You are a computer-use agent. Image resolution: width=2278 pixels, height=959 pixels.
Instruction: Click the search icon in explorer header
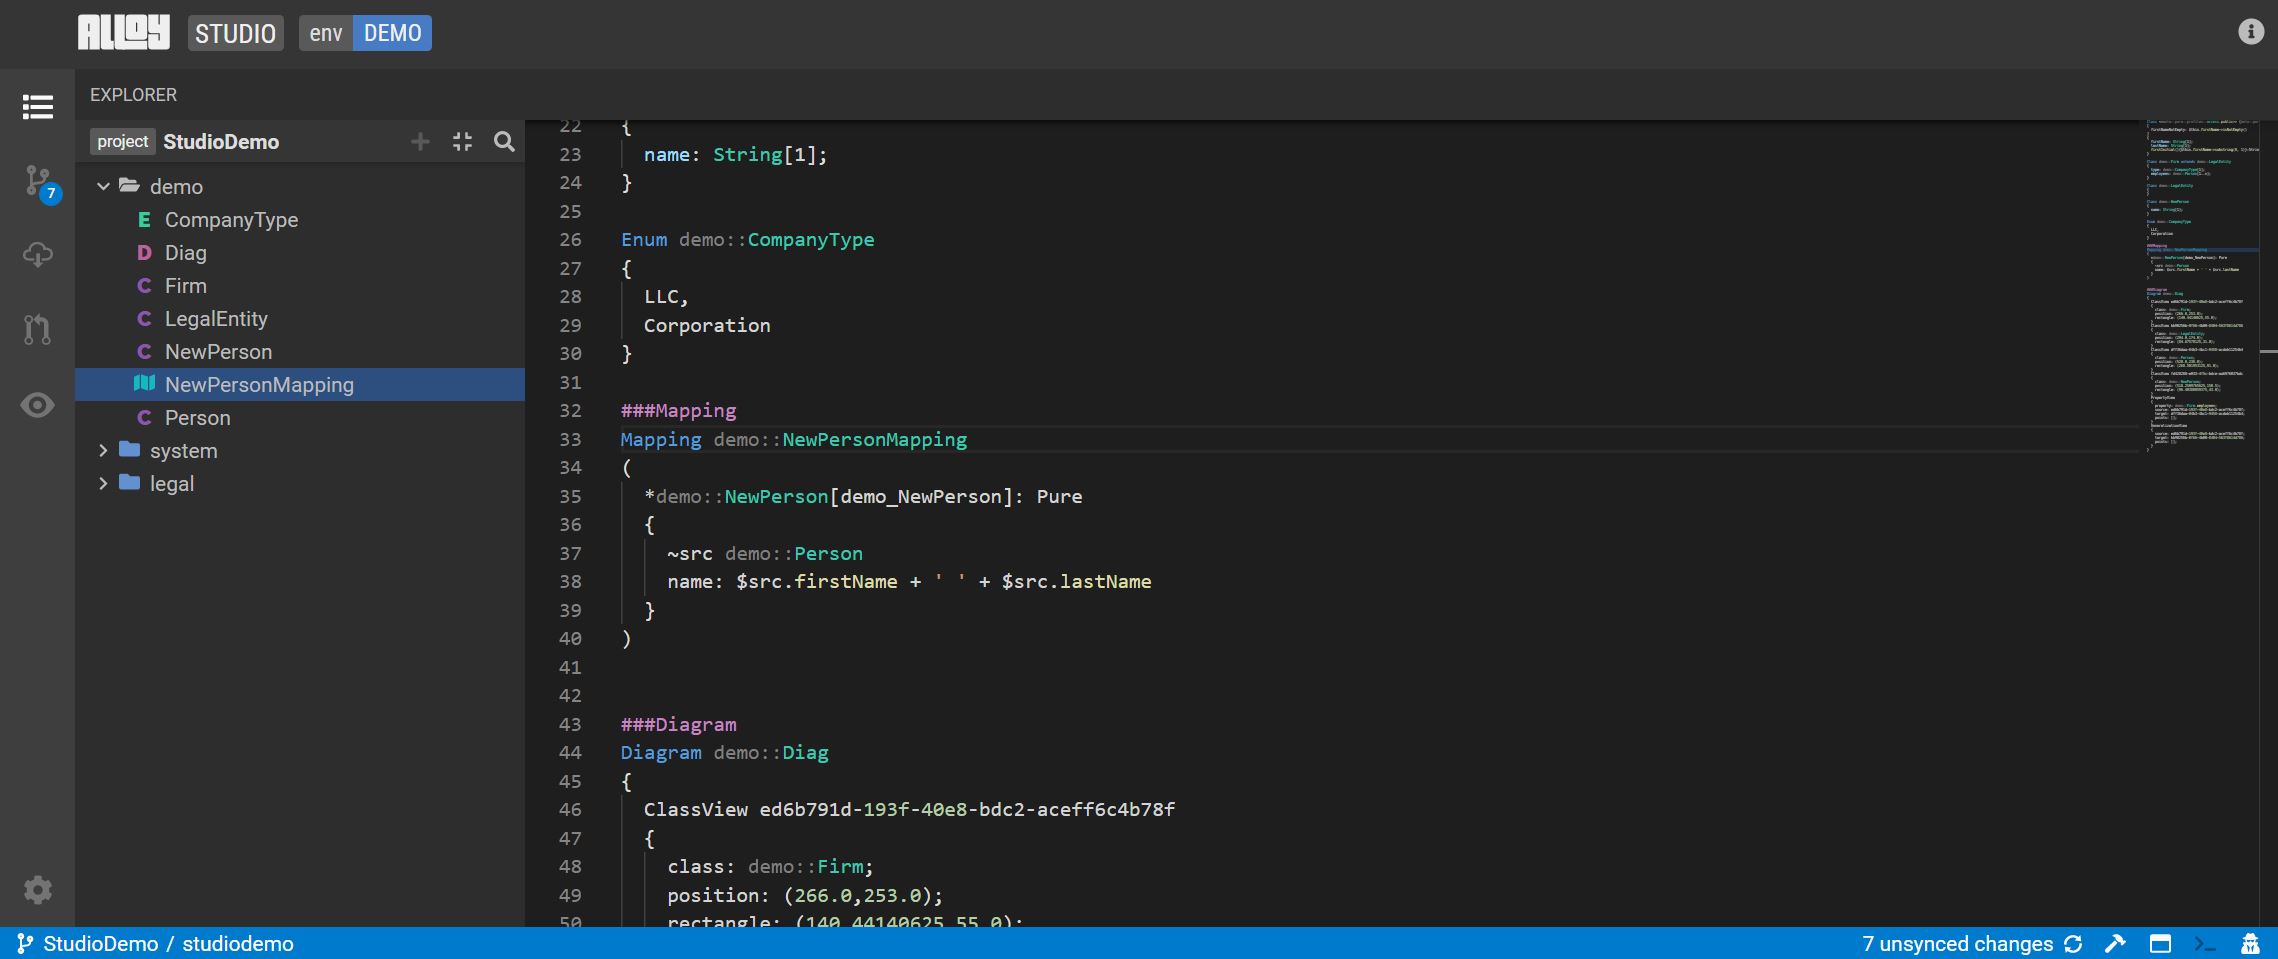point(504,142)
